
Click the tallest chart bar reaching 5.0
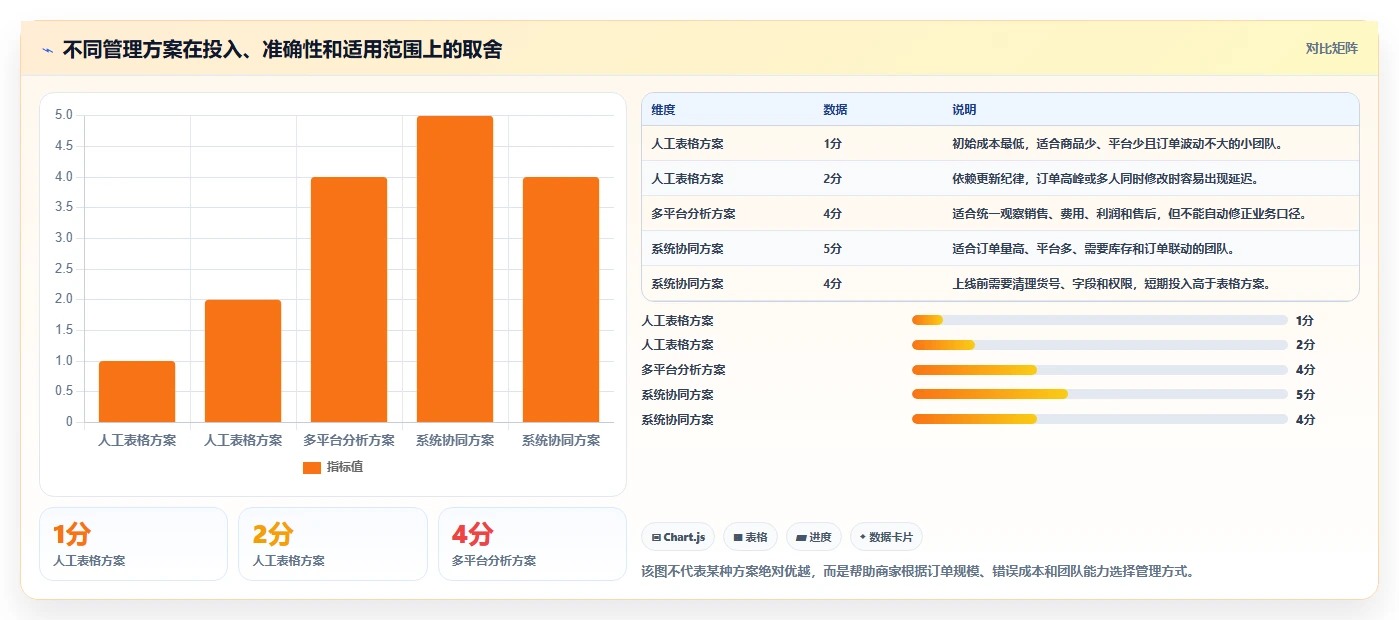(455, 269)
